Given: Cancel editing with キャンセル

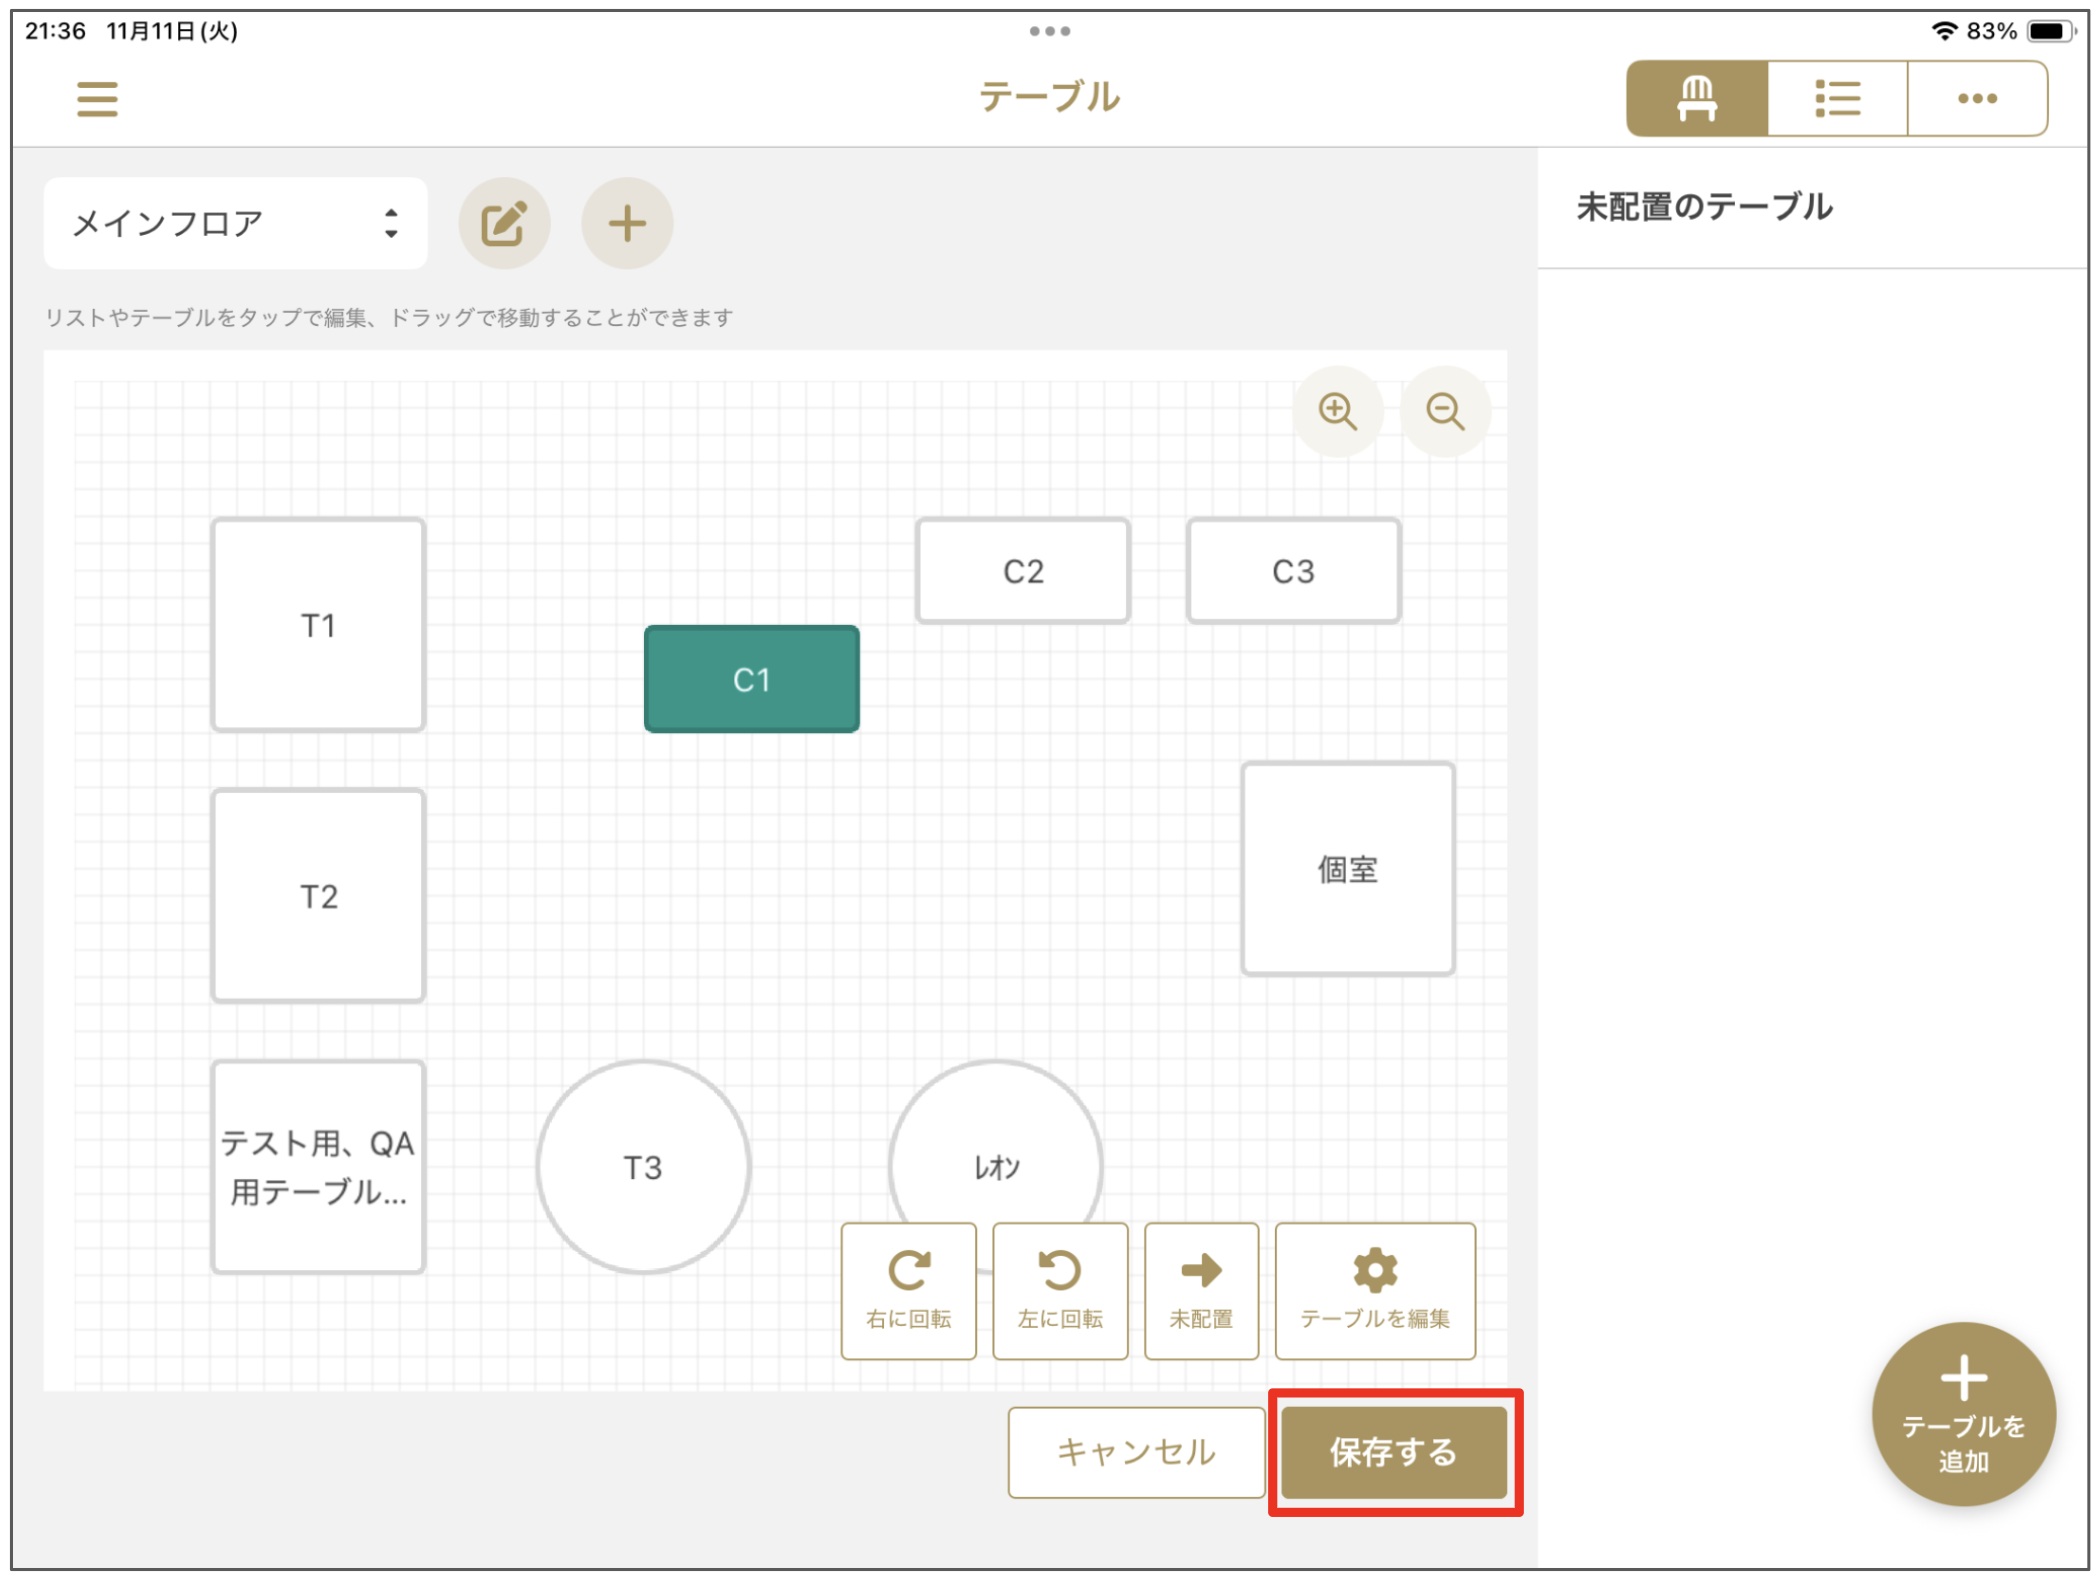Looking at the screenshot, I should pos(1136,1452).
